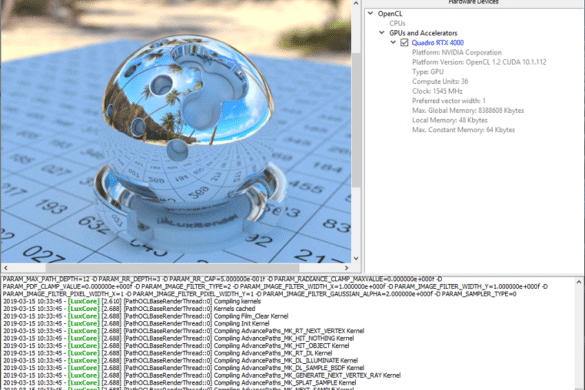Select the CPUs tree item
585x390 pixels.
click(x=397, y=23)
